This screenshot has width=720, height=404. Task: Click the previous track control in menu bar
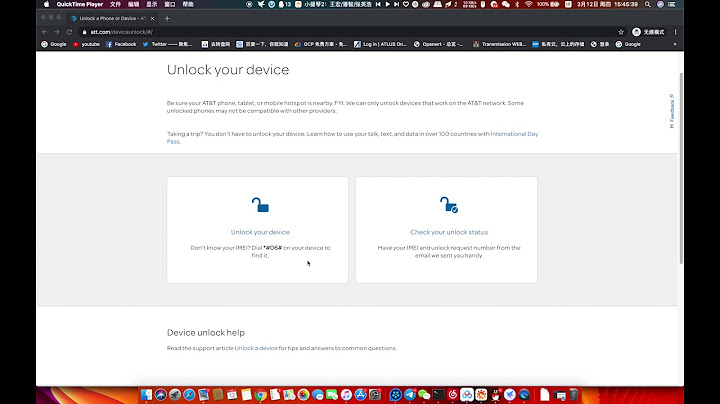point(378,4)
